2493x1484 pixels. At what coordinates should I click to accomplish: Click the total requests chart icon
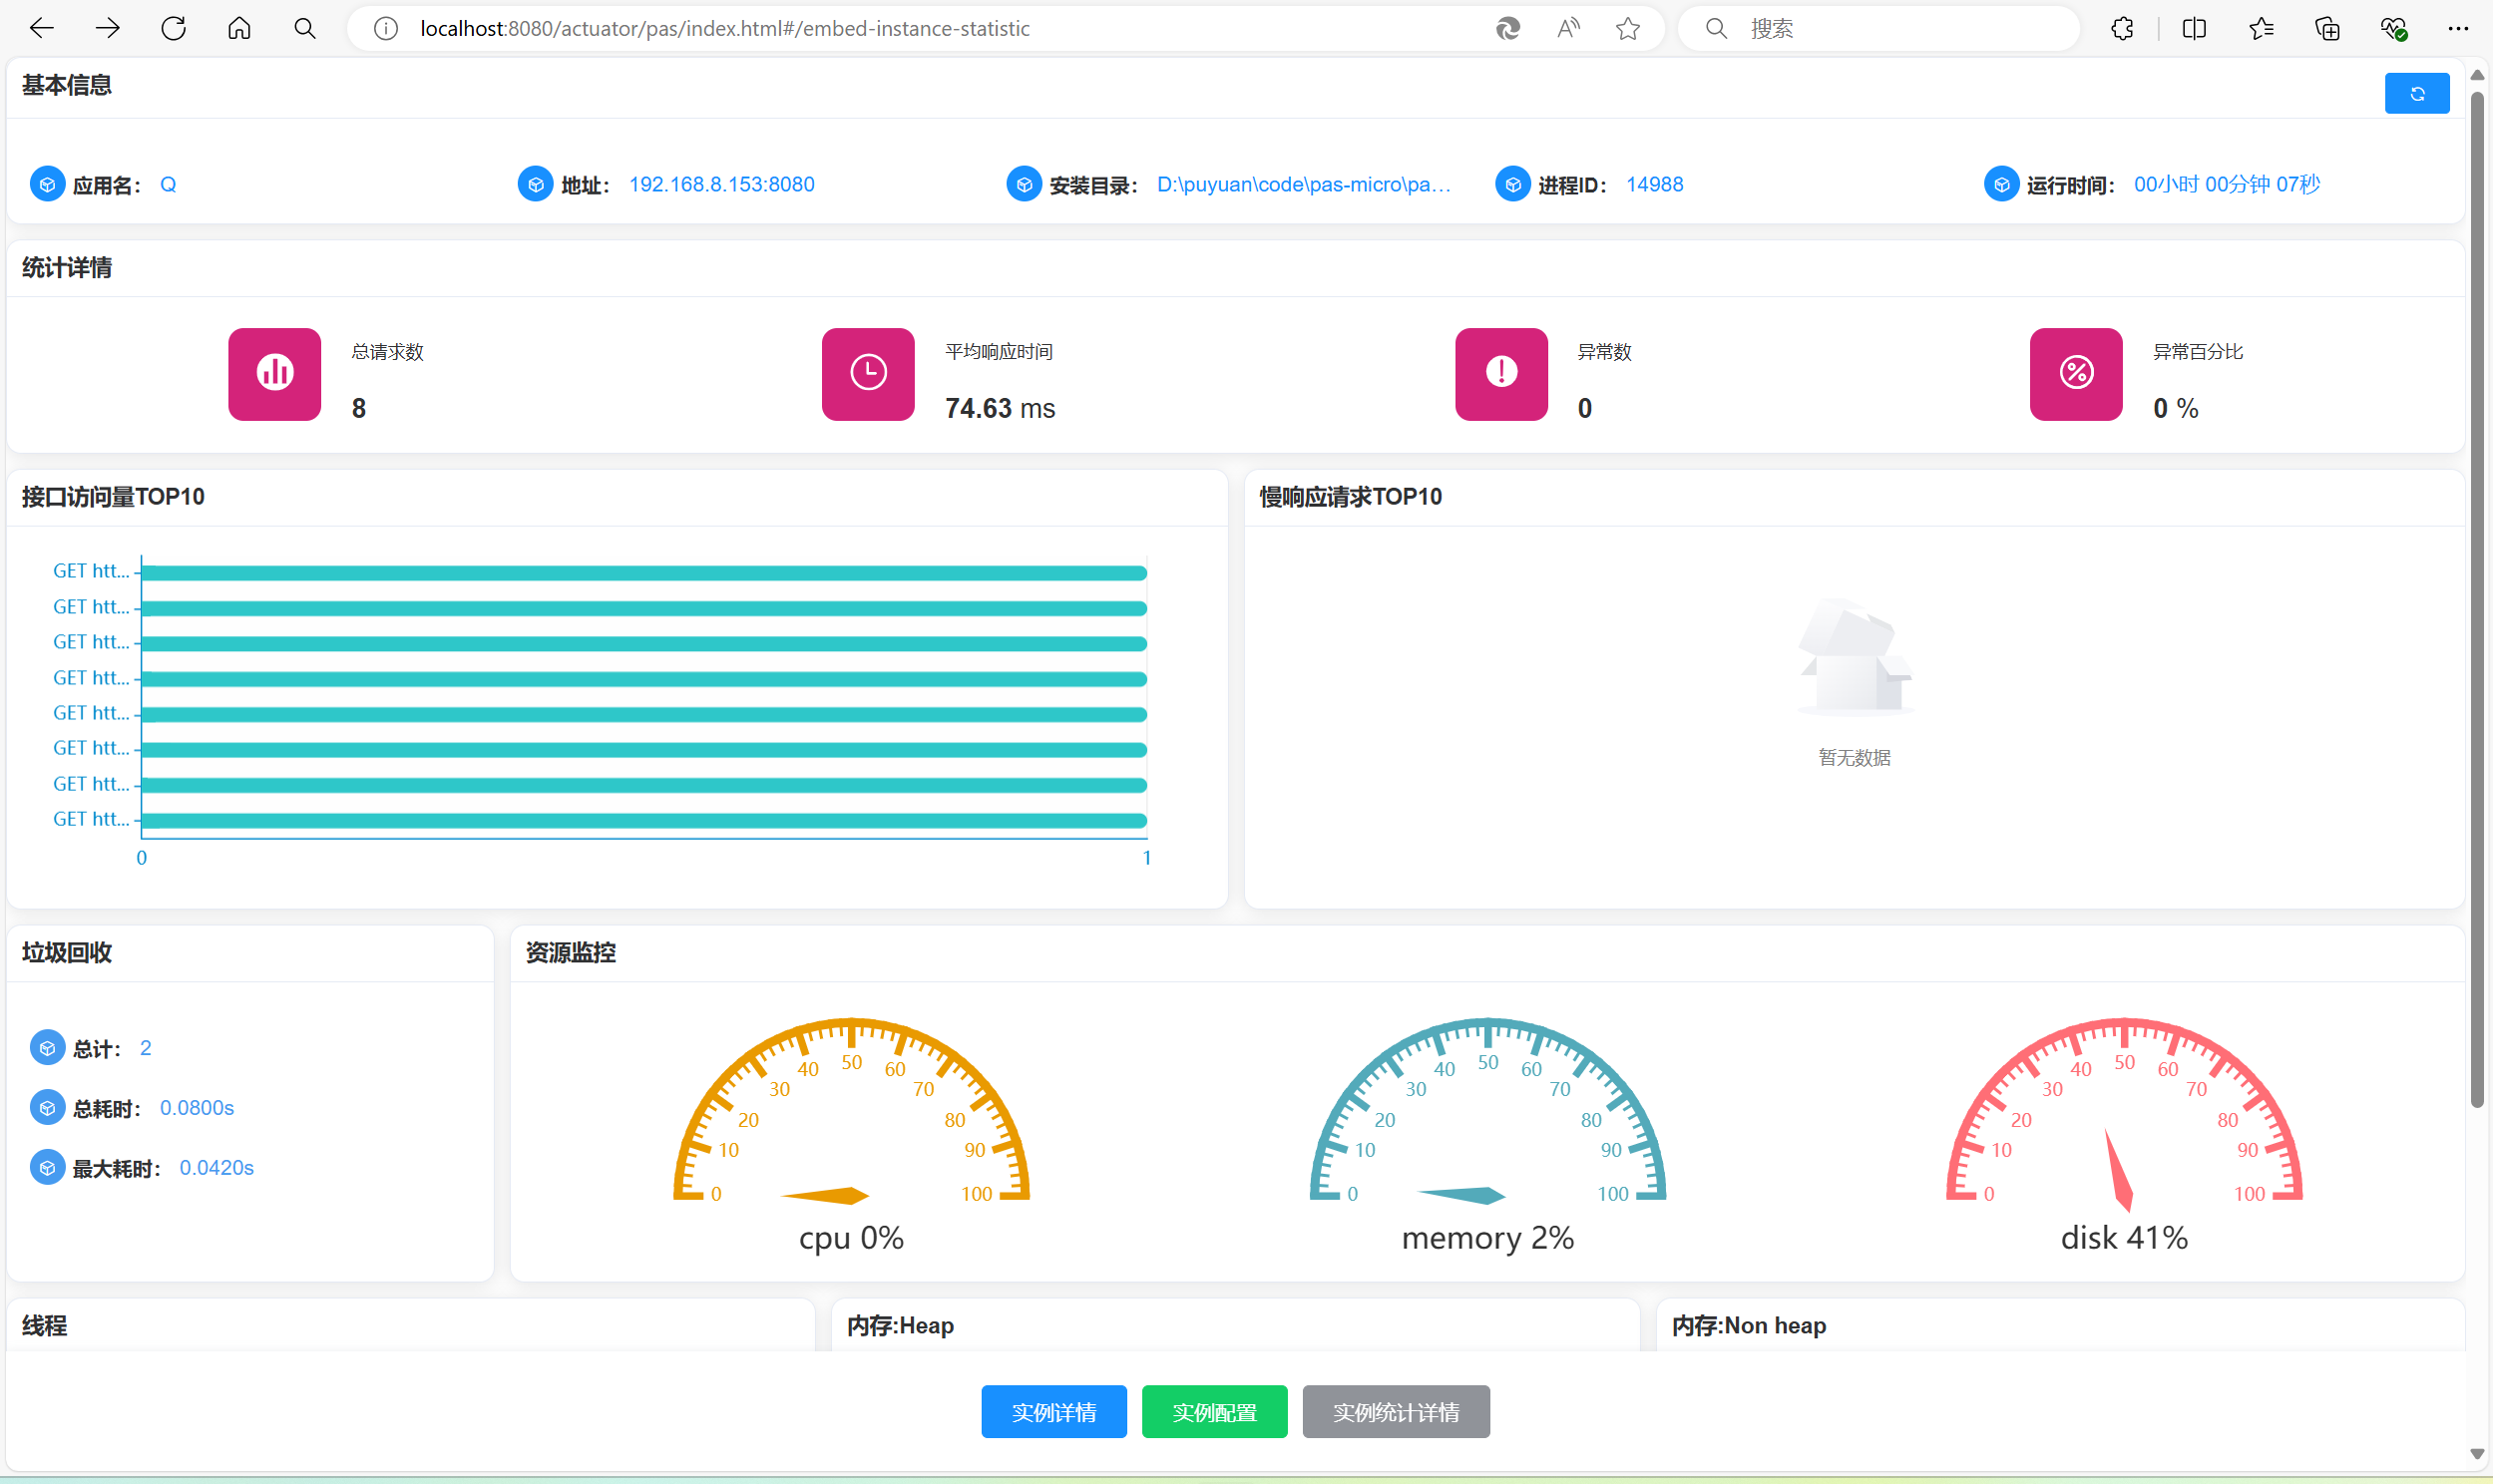pos(274,374)
